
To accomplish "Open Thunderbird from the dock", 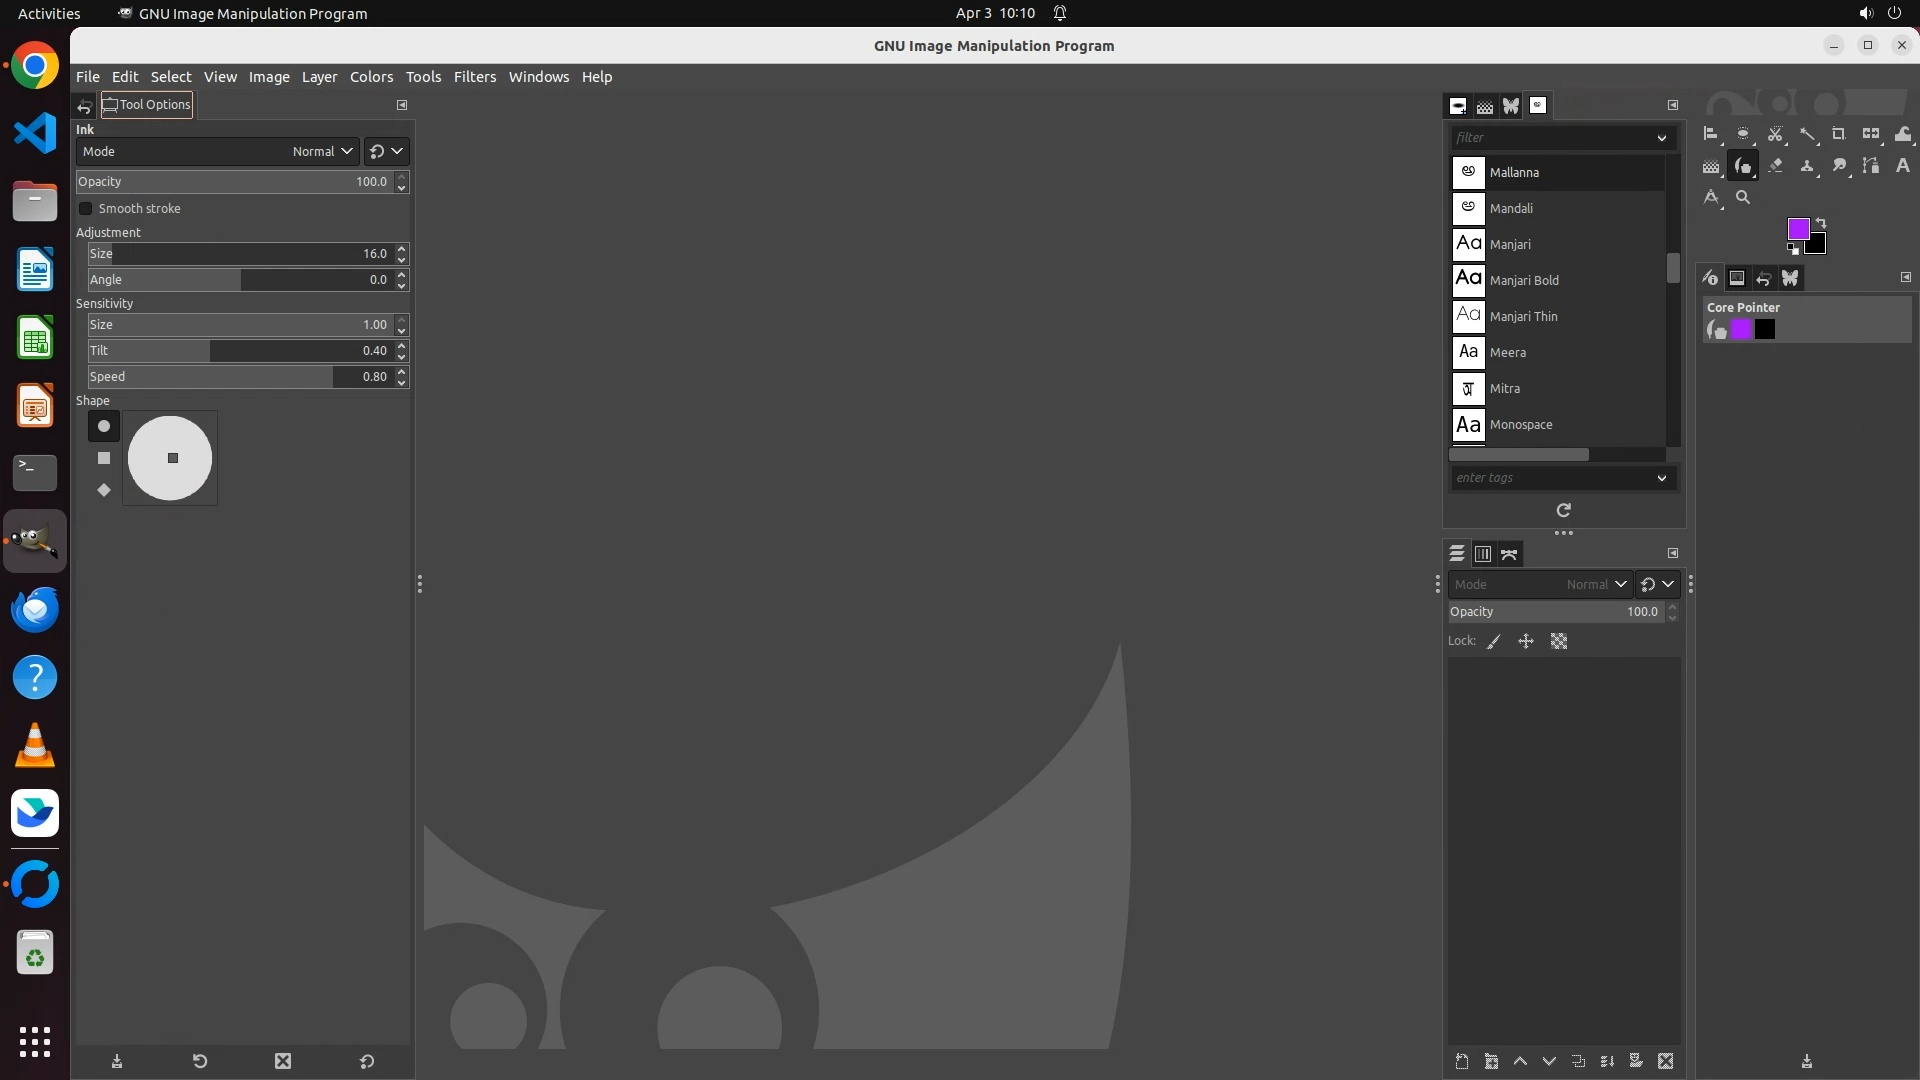I will coord(35,609).
